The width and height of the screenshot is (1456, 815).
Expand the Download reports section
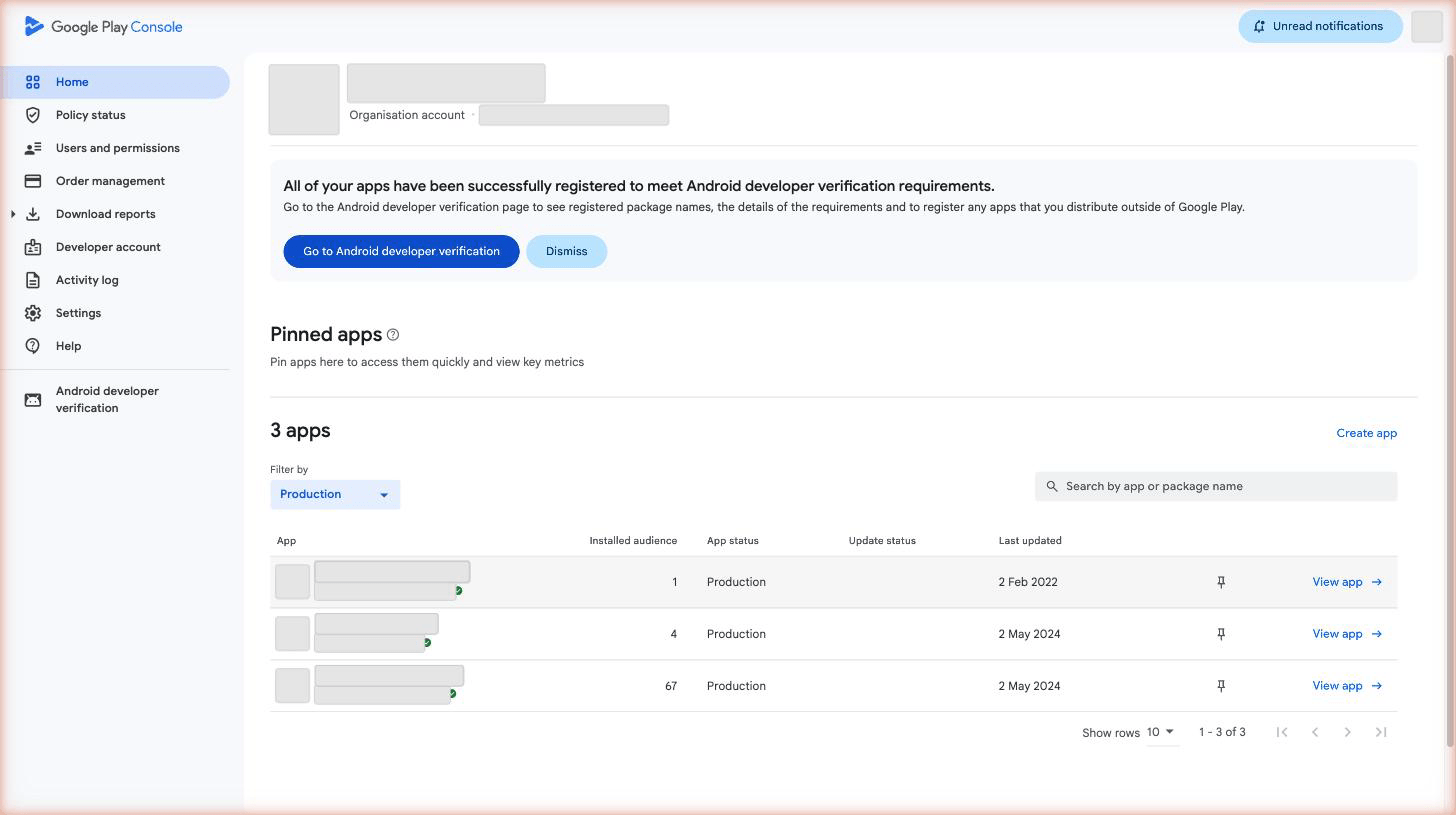point(13,214)
